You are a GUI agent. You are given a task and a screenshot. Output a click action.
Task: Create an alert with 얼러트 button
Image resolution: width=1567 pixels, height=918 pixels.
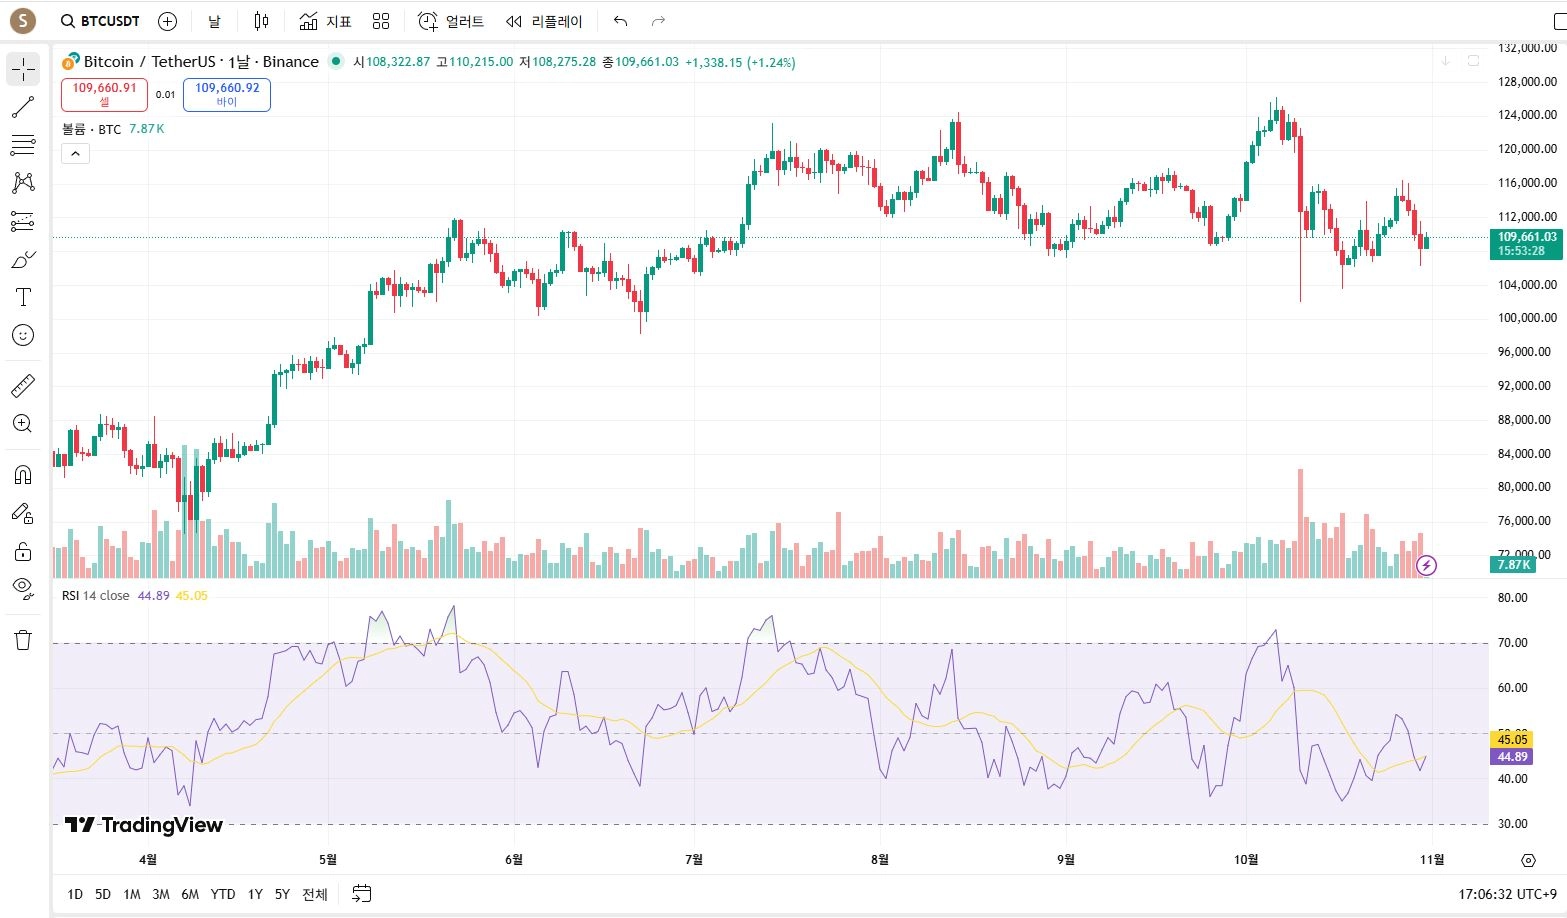[451, 21]
